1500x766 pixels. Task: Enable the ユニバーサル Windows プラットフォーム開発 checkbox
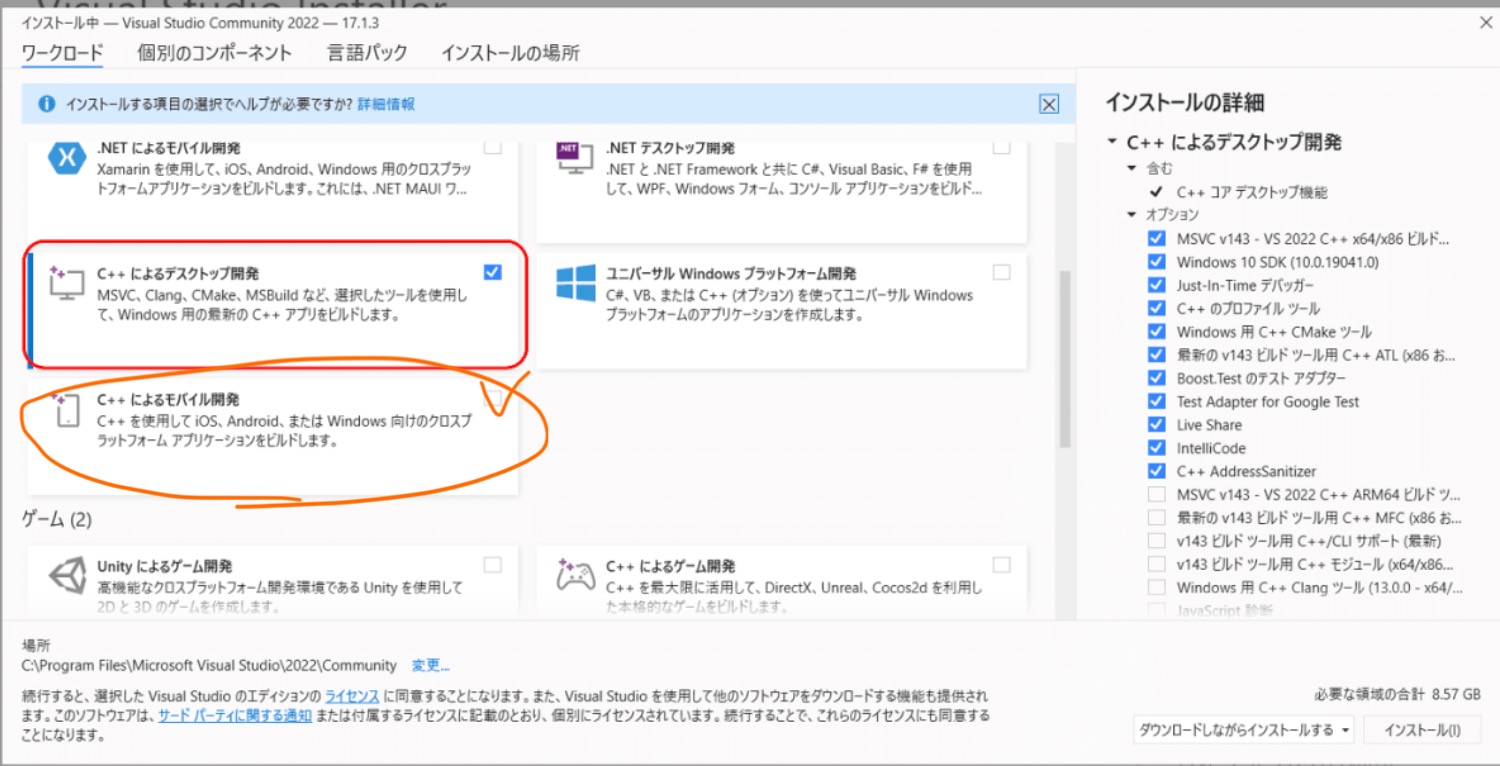pos(1001,272)
